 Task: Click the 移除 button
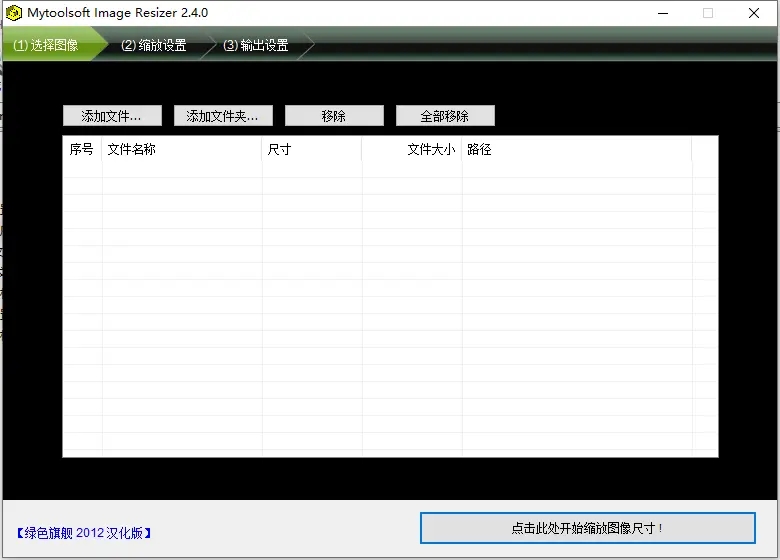(x=334, y=116)
